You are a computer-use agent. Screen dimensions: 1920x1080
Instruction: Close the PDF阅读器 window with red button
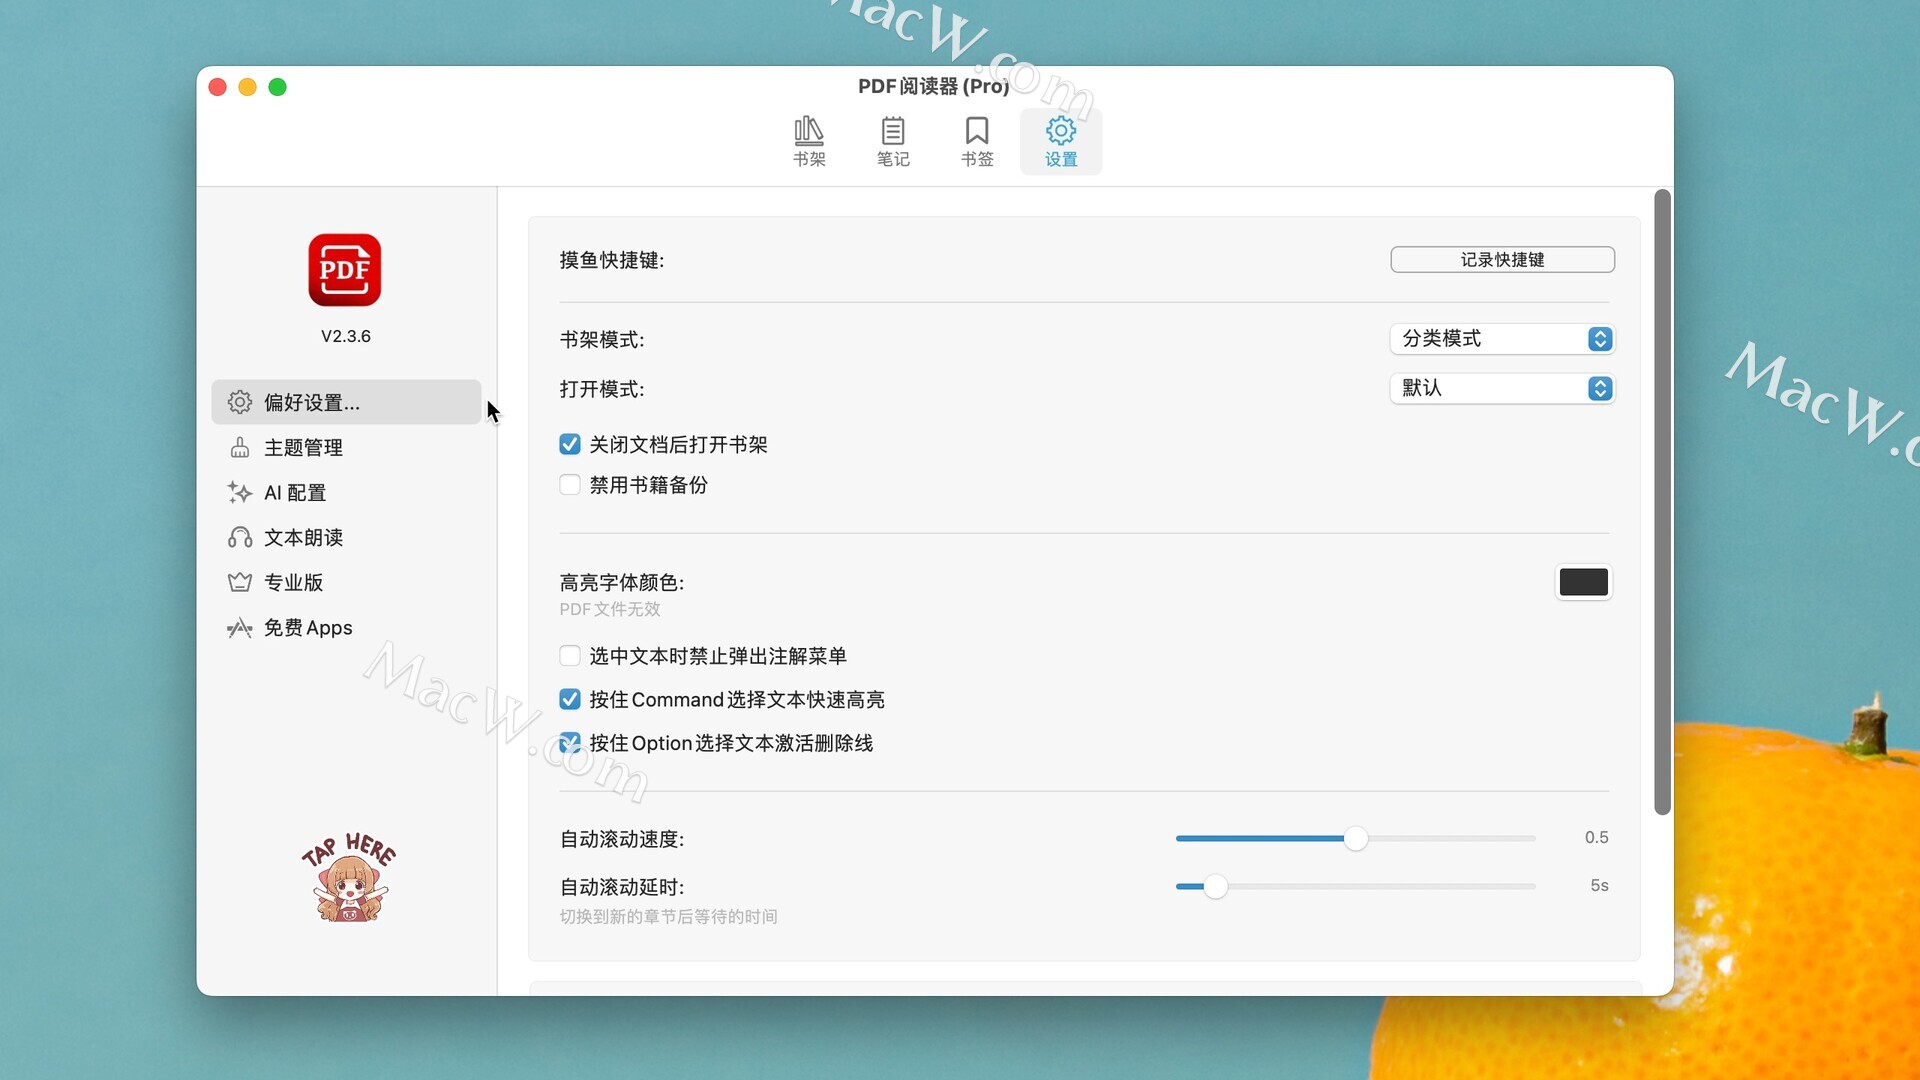coord(217,87)
